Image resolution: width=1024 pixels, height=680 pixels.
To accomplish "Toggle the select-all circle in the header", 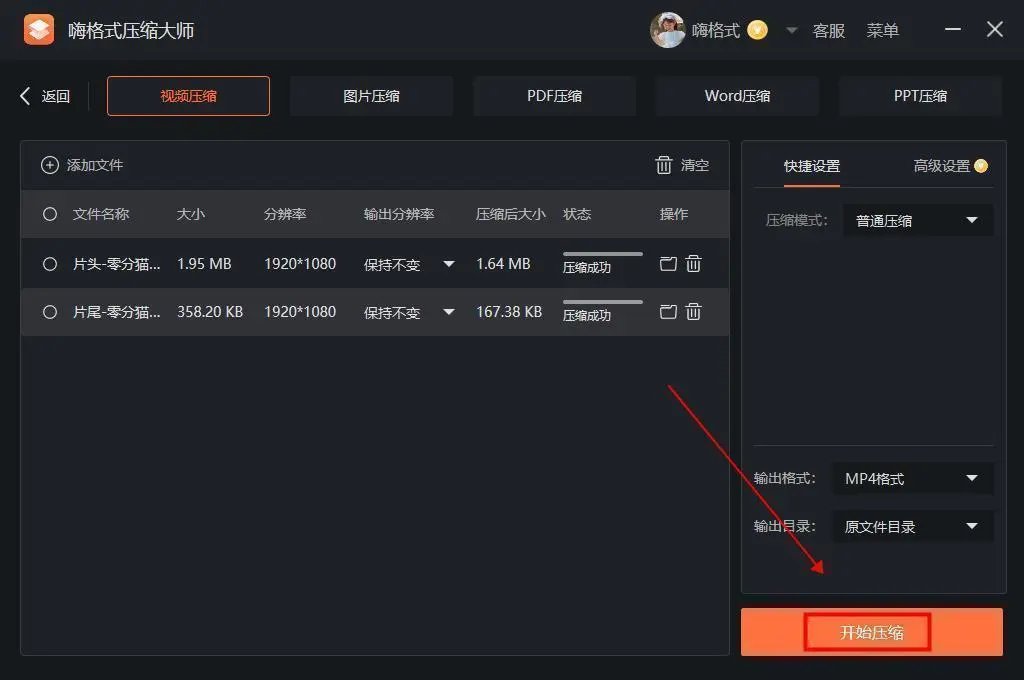I will click(49, 214).
